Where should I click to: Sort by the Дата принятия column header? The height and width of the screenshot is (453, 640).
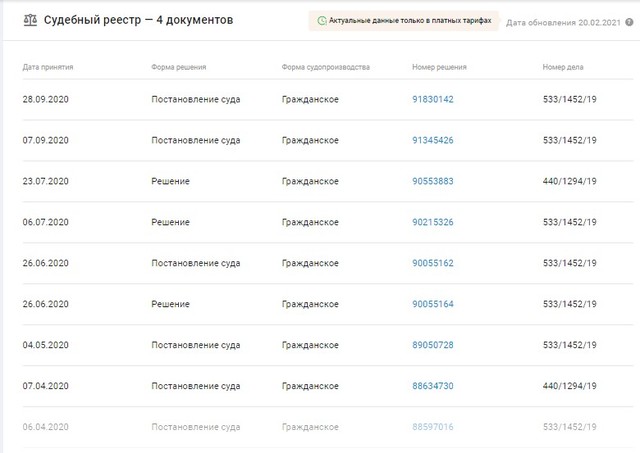(48, 67)
